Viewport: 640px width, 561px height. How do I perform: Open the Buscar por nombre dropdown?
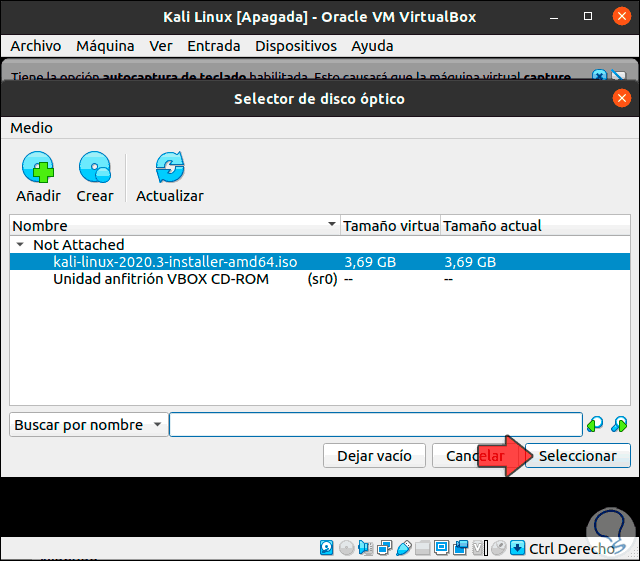click(x=89, y=425)
